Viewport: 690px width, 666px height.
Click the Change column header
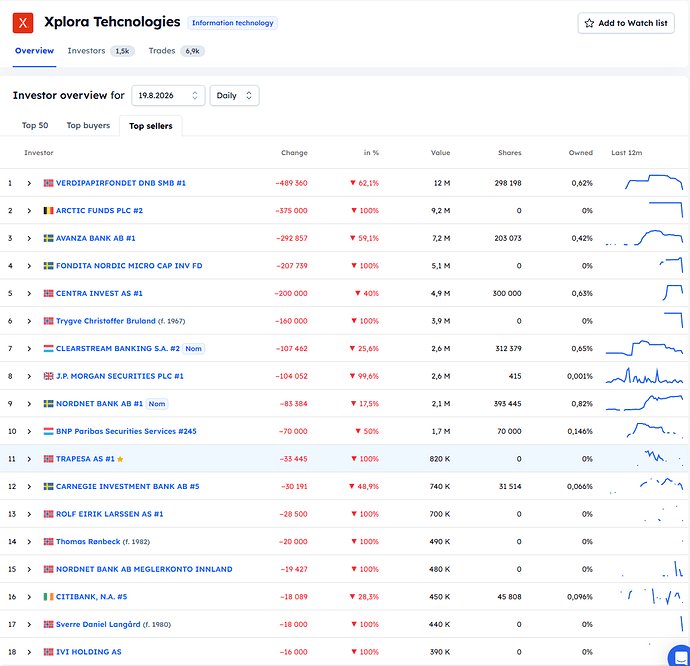[x=294, y=153]
